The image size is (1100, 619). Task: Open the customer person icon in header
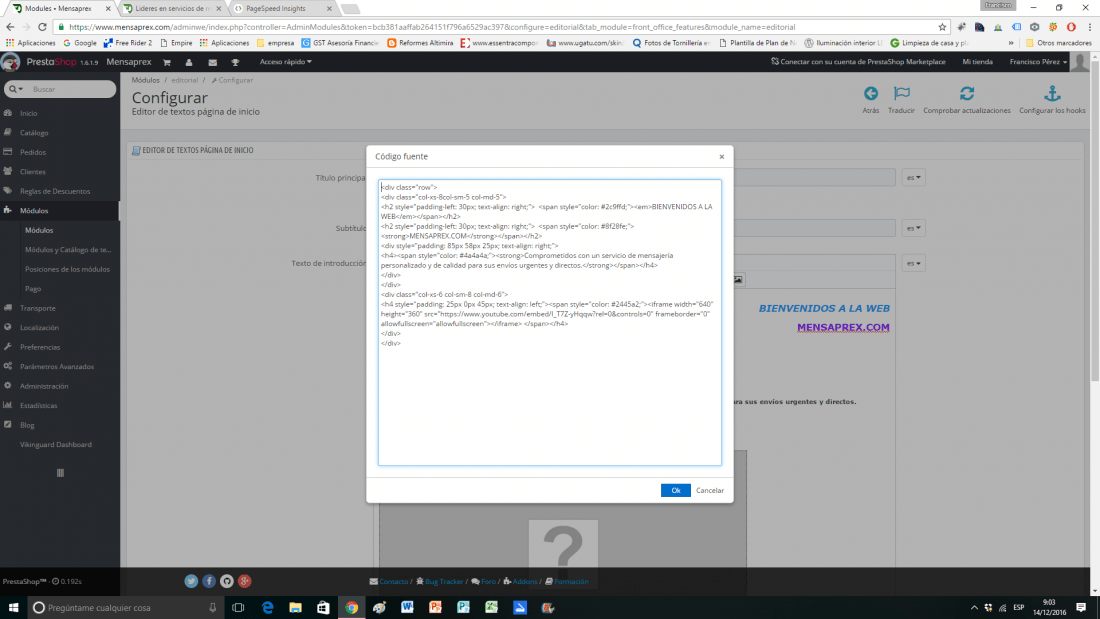point(189,62)
